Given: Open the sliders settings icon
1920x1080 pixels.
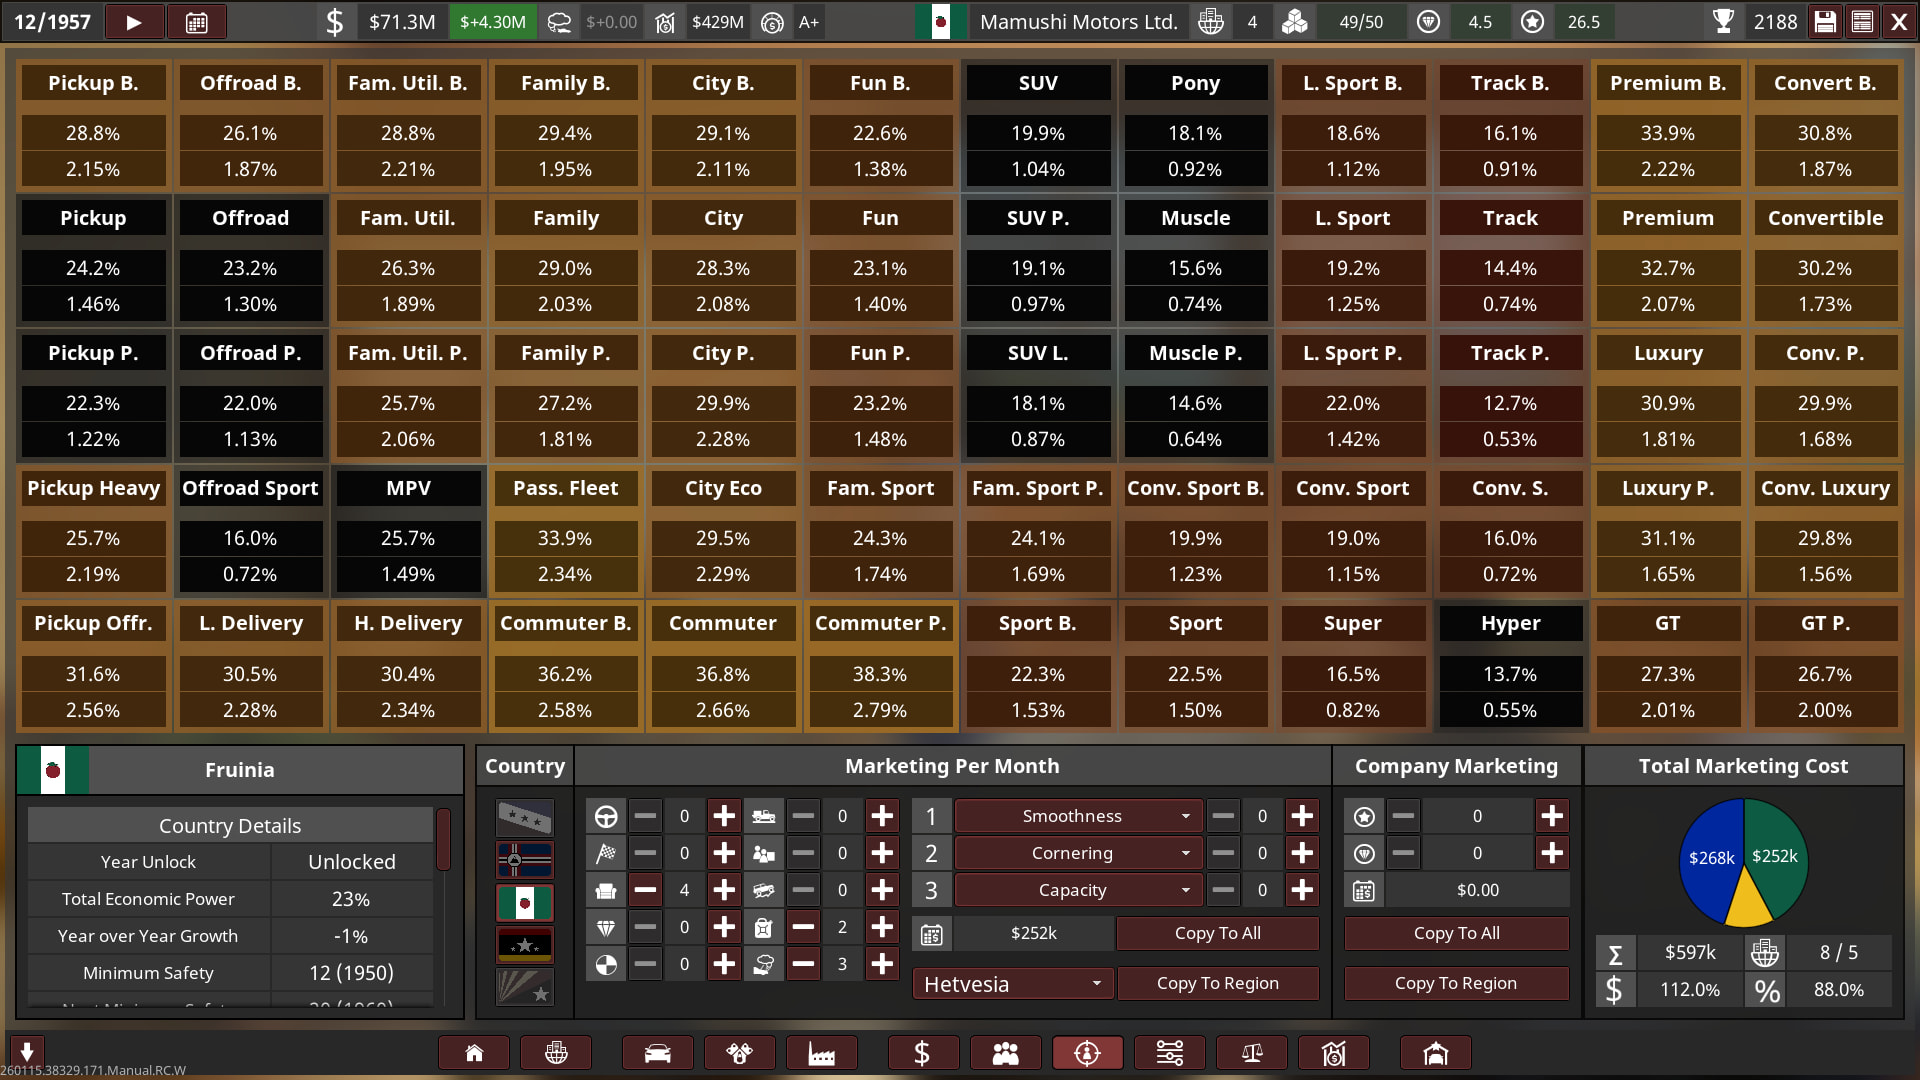Looking at the screenshot, I should tap(1170, 1053).
